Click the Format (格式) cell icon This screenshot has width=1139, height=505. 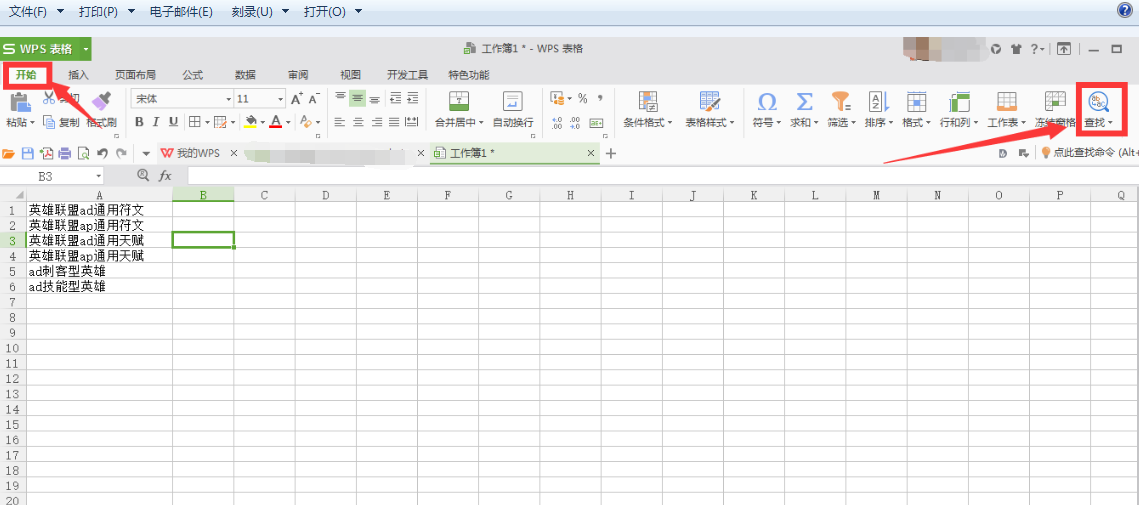[917, 101]
